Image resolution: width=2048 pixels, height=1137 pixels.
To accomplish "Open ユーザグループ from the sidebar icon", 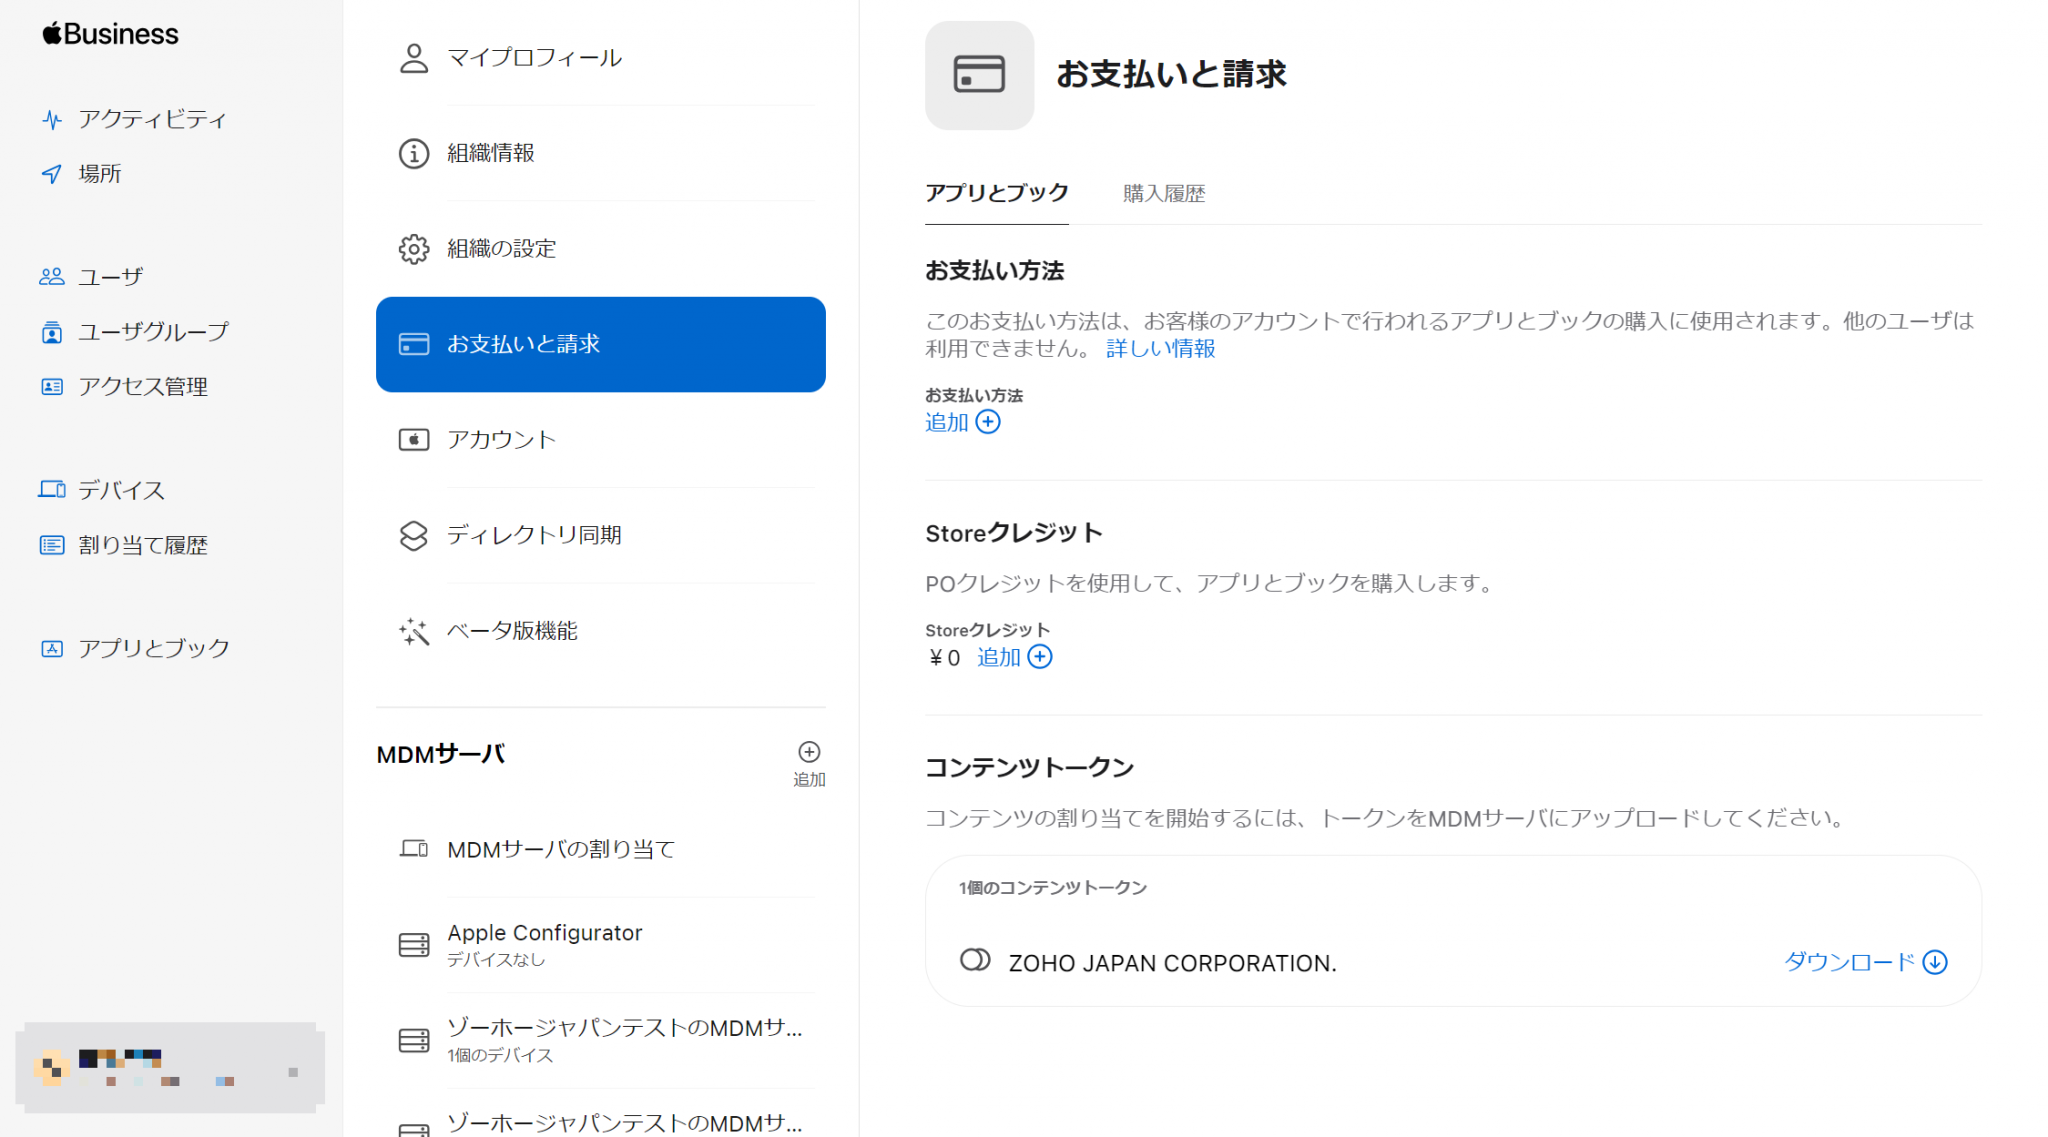I will coord(51,331).
